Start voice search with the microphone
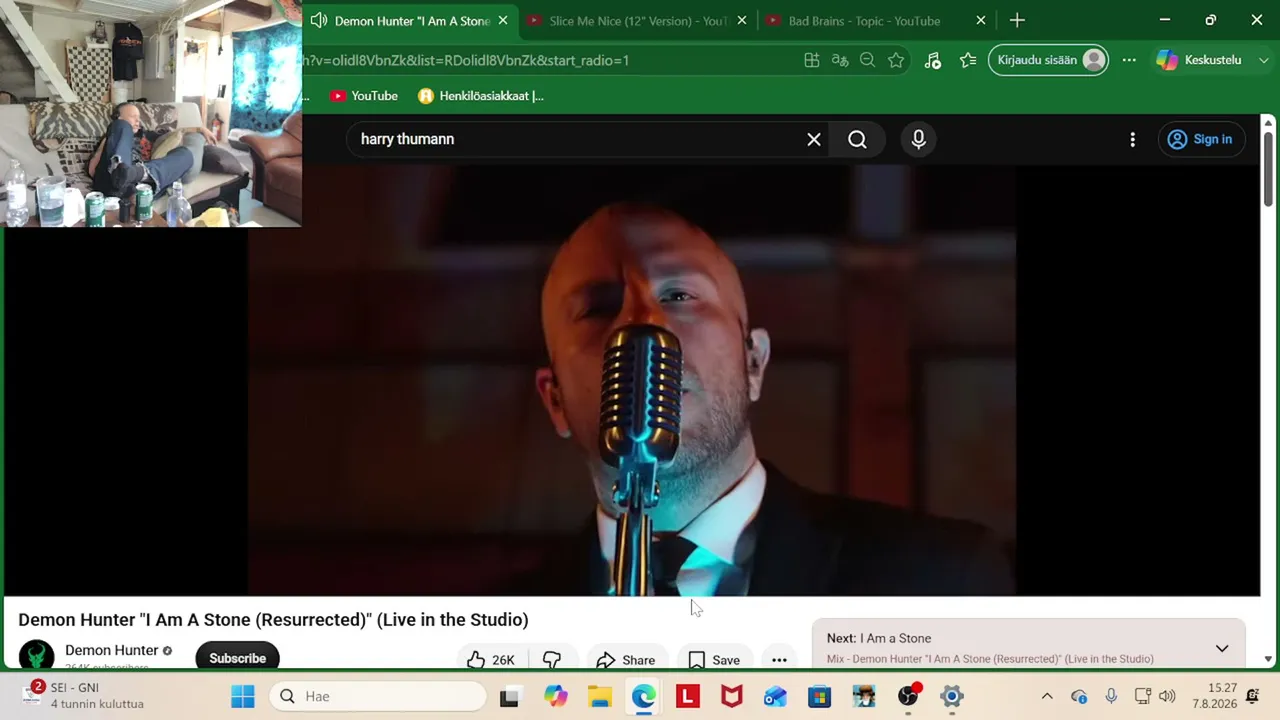Viewport: 1280px width, 720px height. click(x=918, y=140)
